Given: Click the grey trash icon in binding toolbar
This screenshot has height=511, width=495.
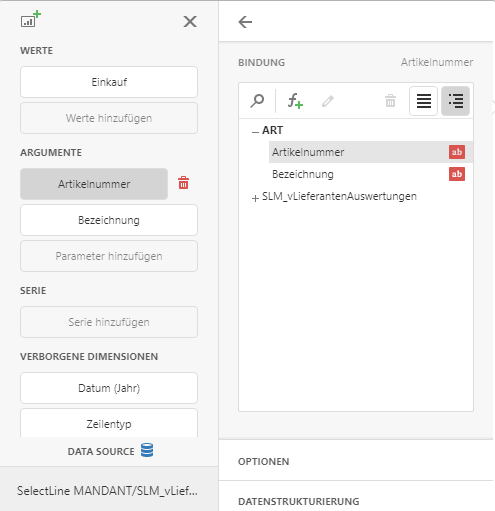Looking at the screenshot, I should (x=390, y=101).
